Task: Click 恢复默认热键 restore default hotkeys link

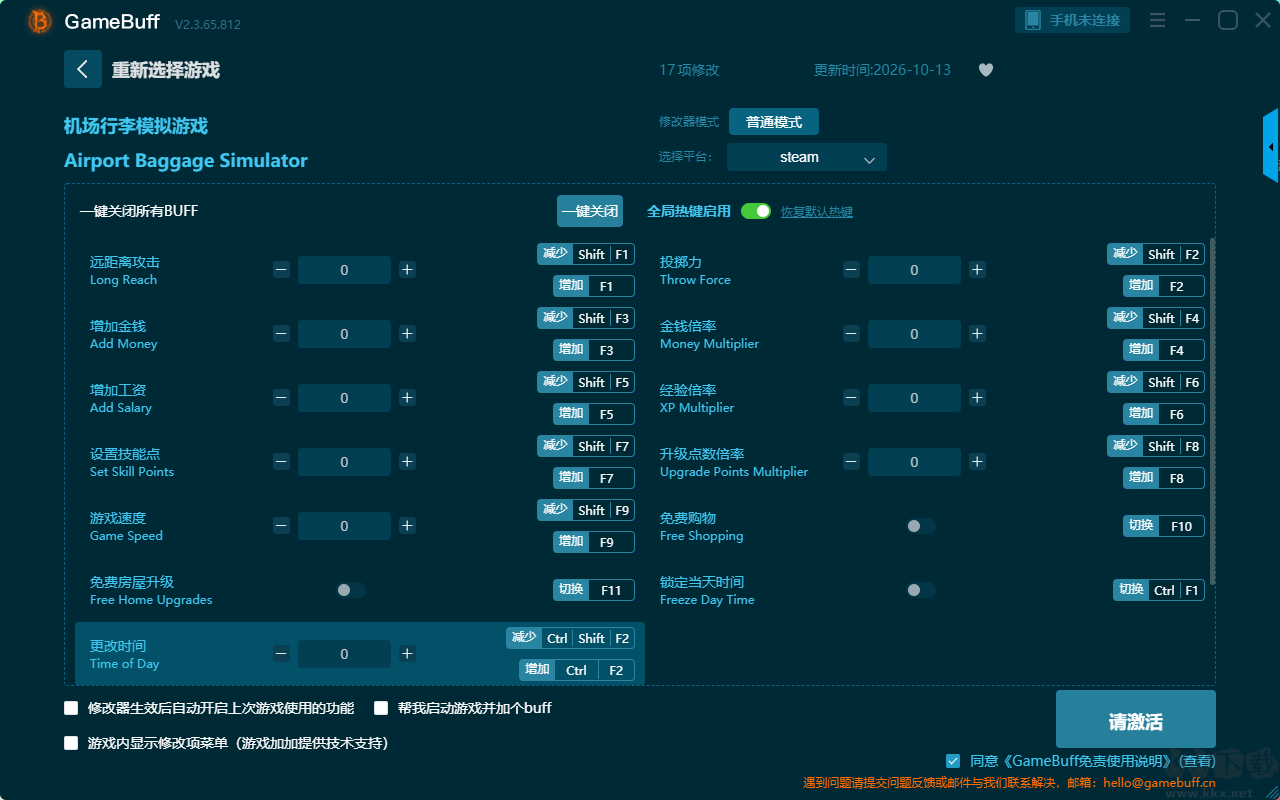Action: click(x=817, y=212)
